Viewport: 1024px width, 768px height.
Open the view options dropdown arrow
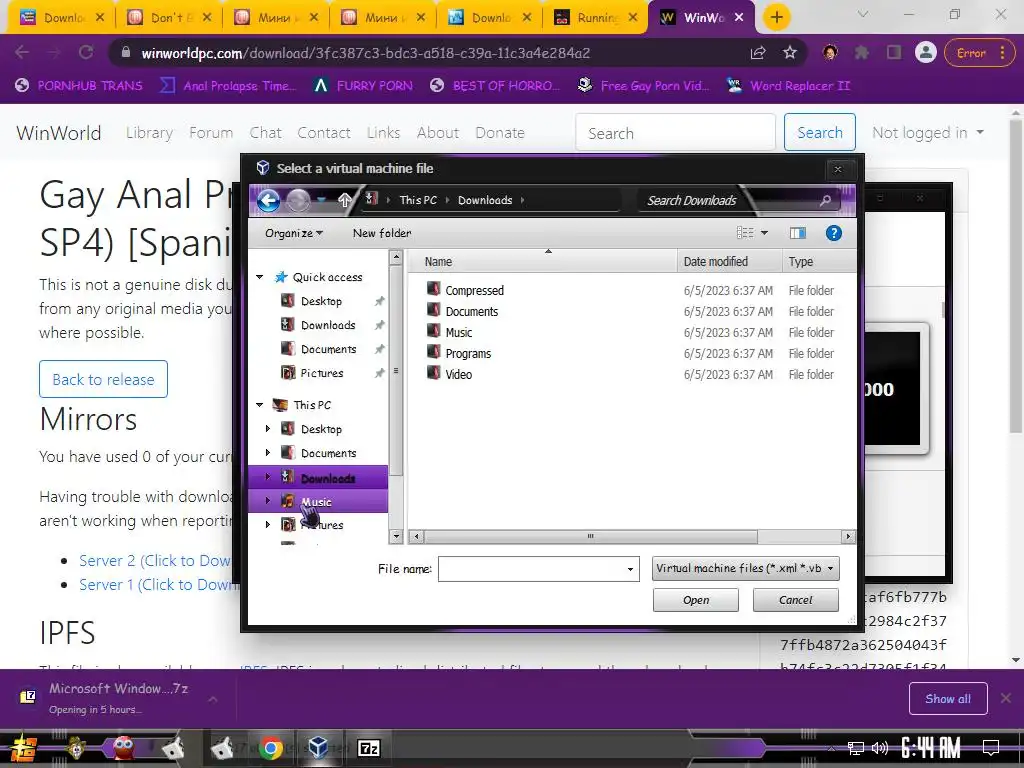pyautogui.click(x=764, y=233)
